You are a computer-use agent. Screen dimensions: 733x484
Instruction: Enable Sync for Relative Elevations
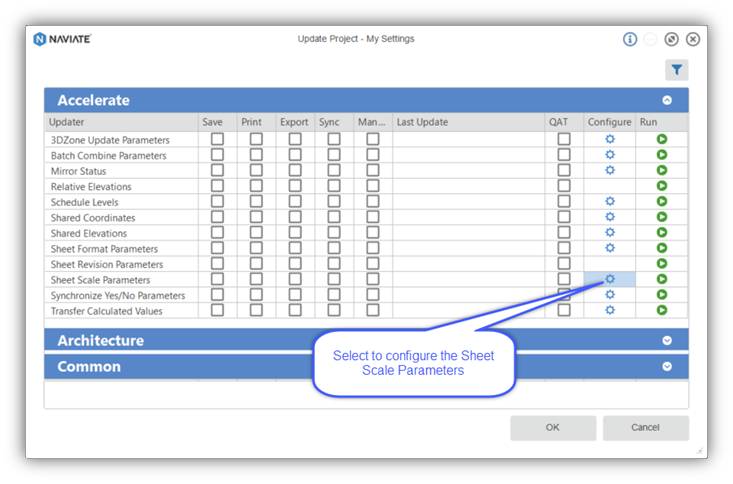point(333,186)
